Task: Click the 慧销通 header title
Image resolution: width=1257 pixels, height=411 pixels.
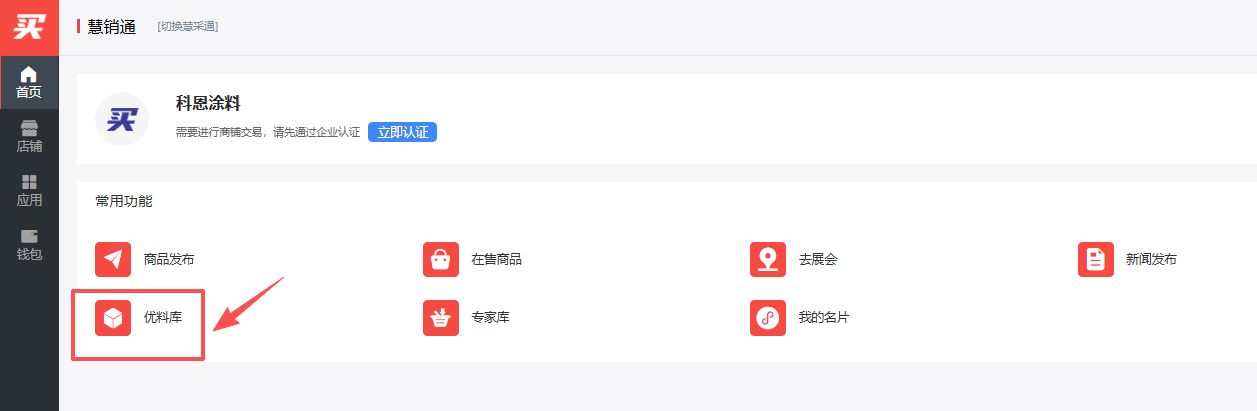Action: 111,27
